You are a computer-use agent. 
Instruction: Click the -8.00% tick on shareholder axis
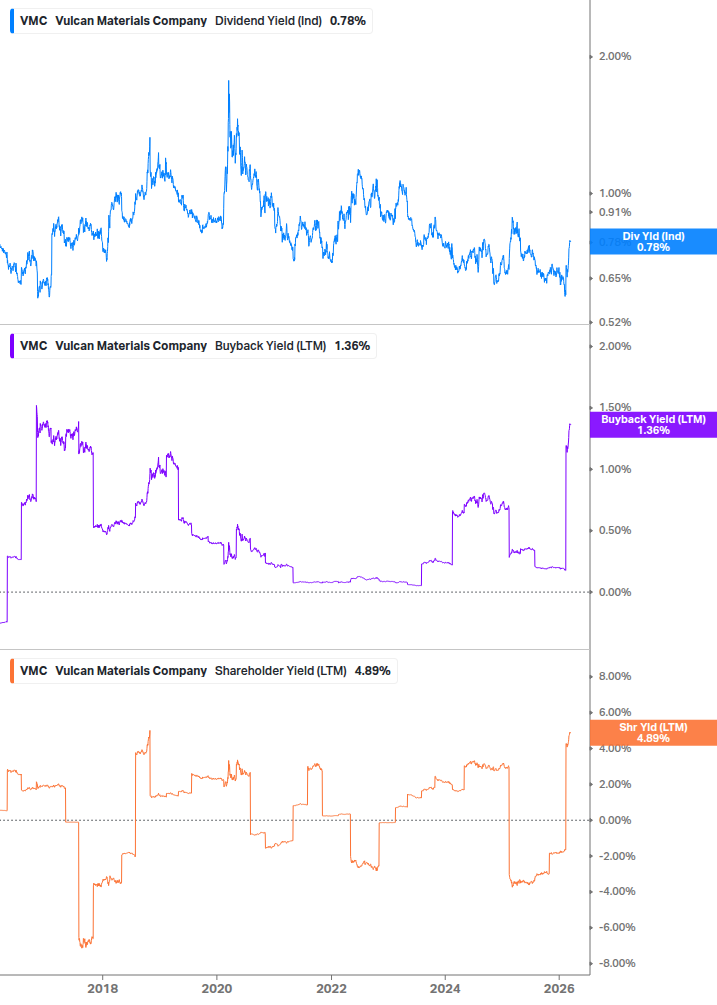tap(617, 963)
